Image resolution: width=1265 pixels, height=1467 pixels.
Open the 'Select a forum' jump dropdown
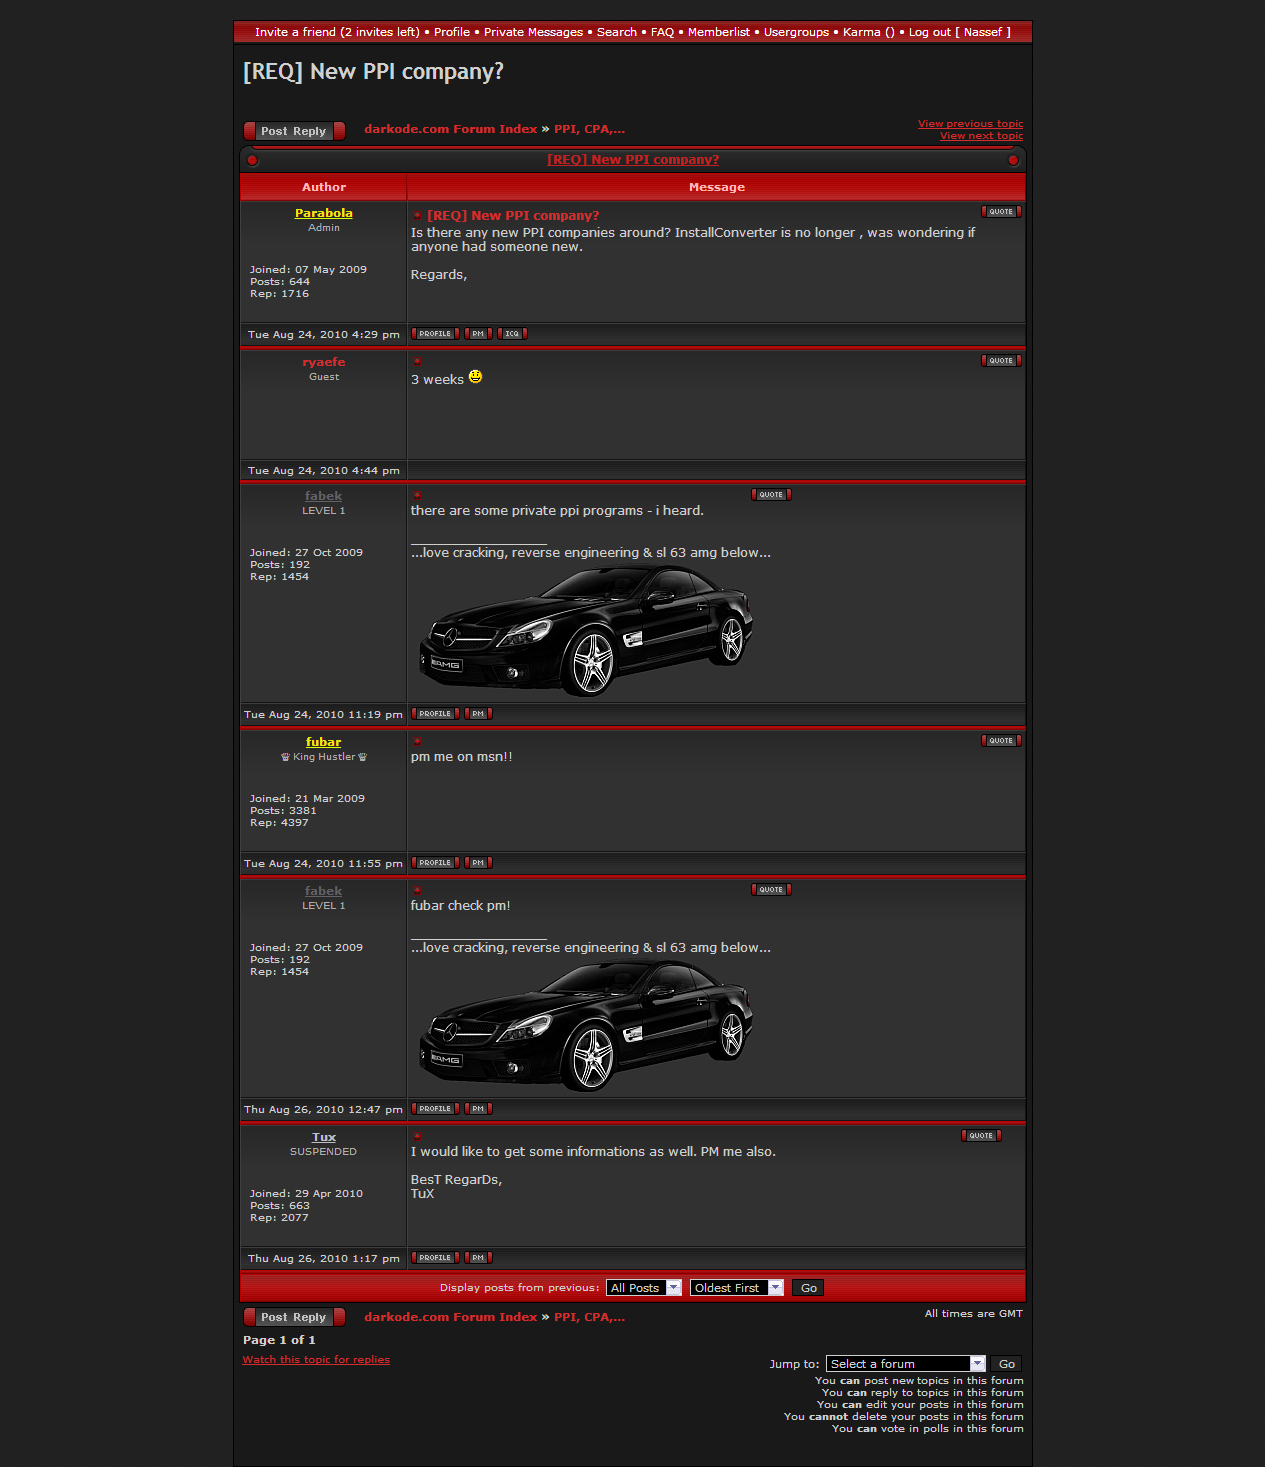[x=906, y=1364]
